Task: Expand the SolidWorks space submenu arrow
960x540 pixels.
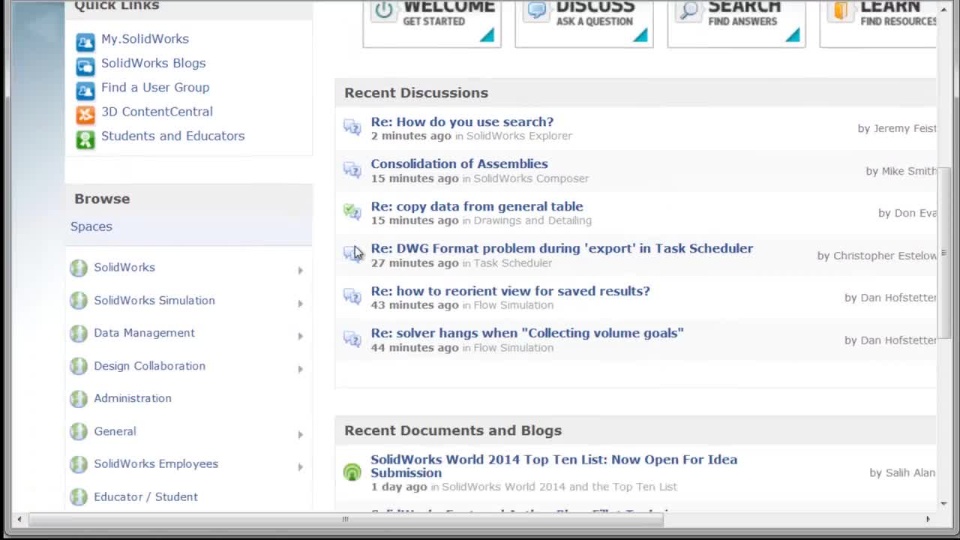Action: (x=300, y=270)
